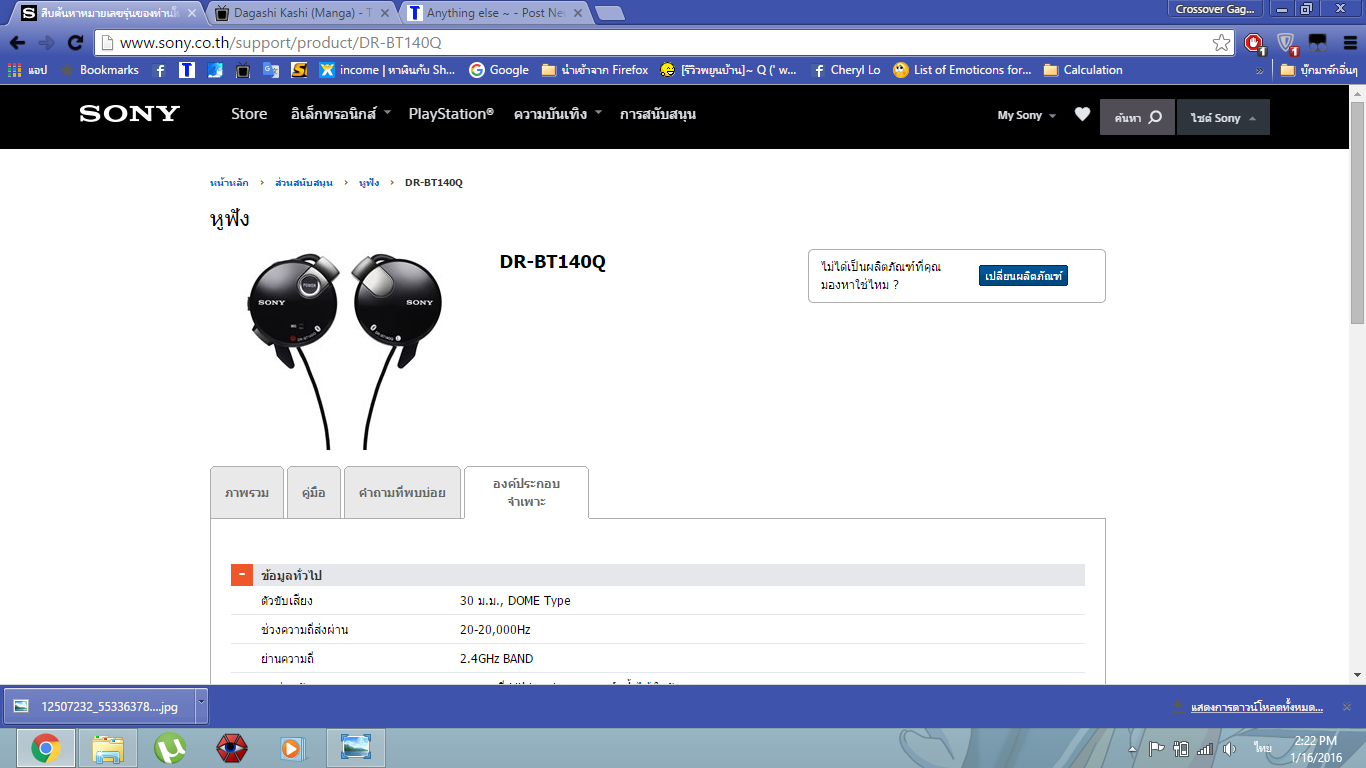Switch to the คำถามที่พบบ่อย tab
The width and height of the screenshot is (1366, 768).
tap(402, 493)
